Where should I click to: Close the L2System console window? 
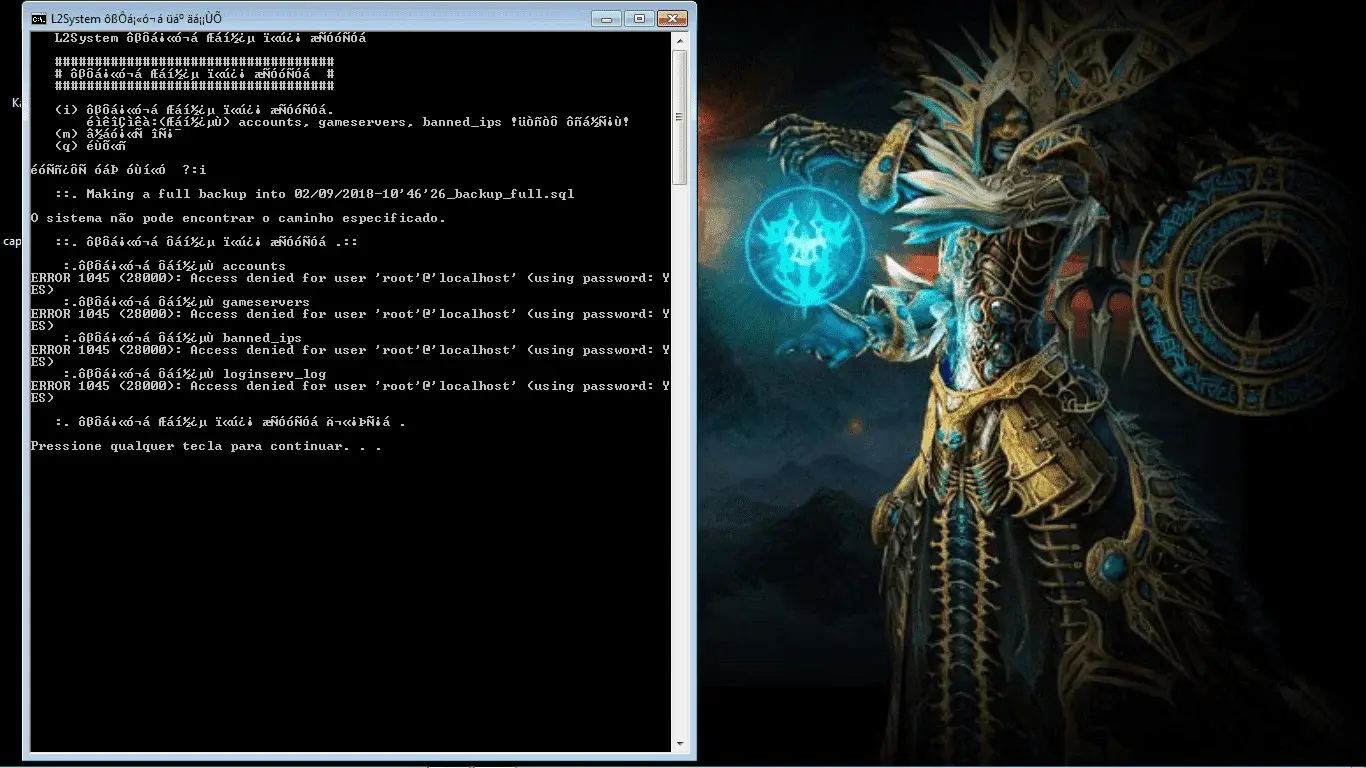(x=672, y=18)
